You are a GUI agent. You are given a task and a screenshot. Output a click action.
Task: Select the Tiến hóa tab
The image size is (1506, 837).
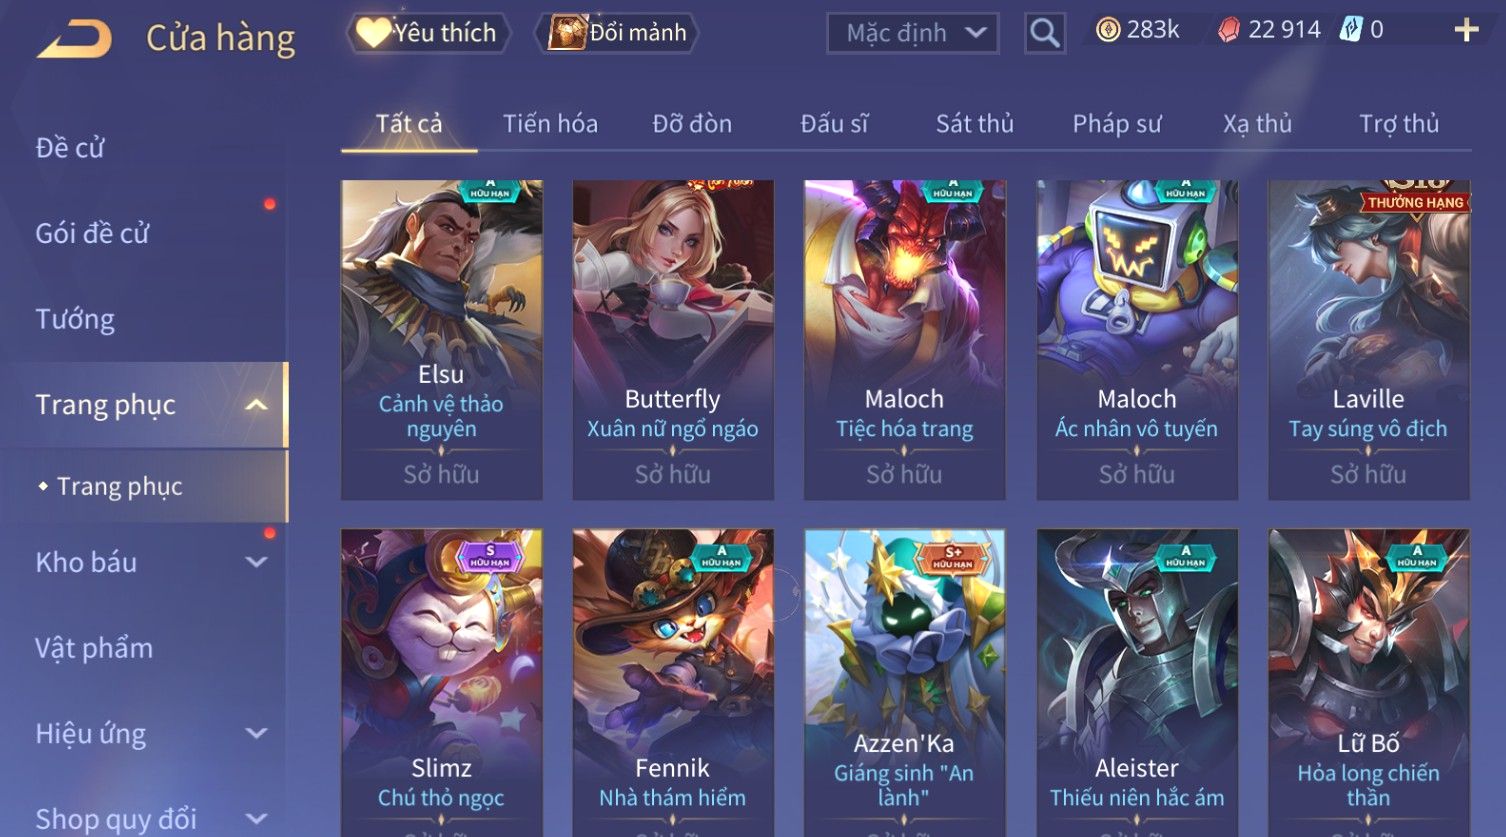550,124
